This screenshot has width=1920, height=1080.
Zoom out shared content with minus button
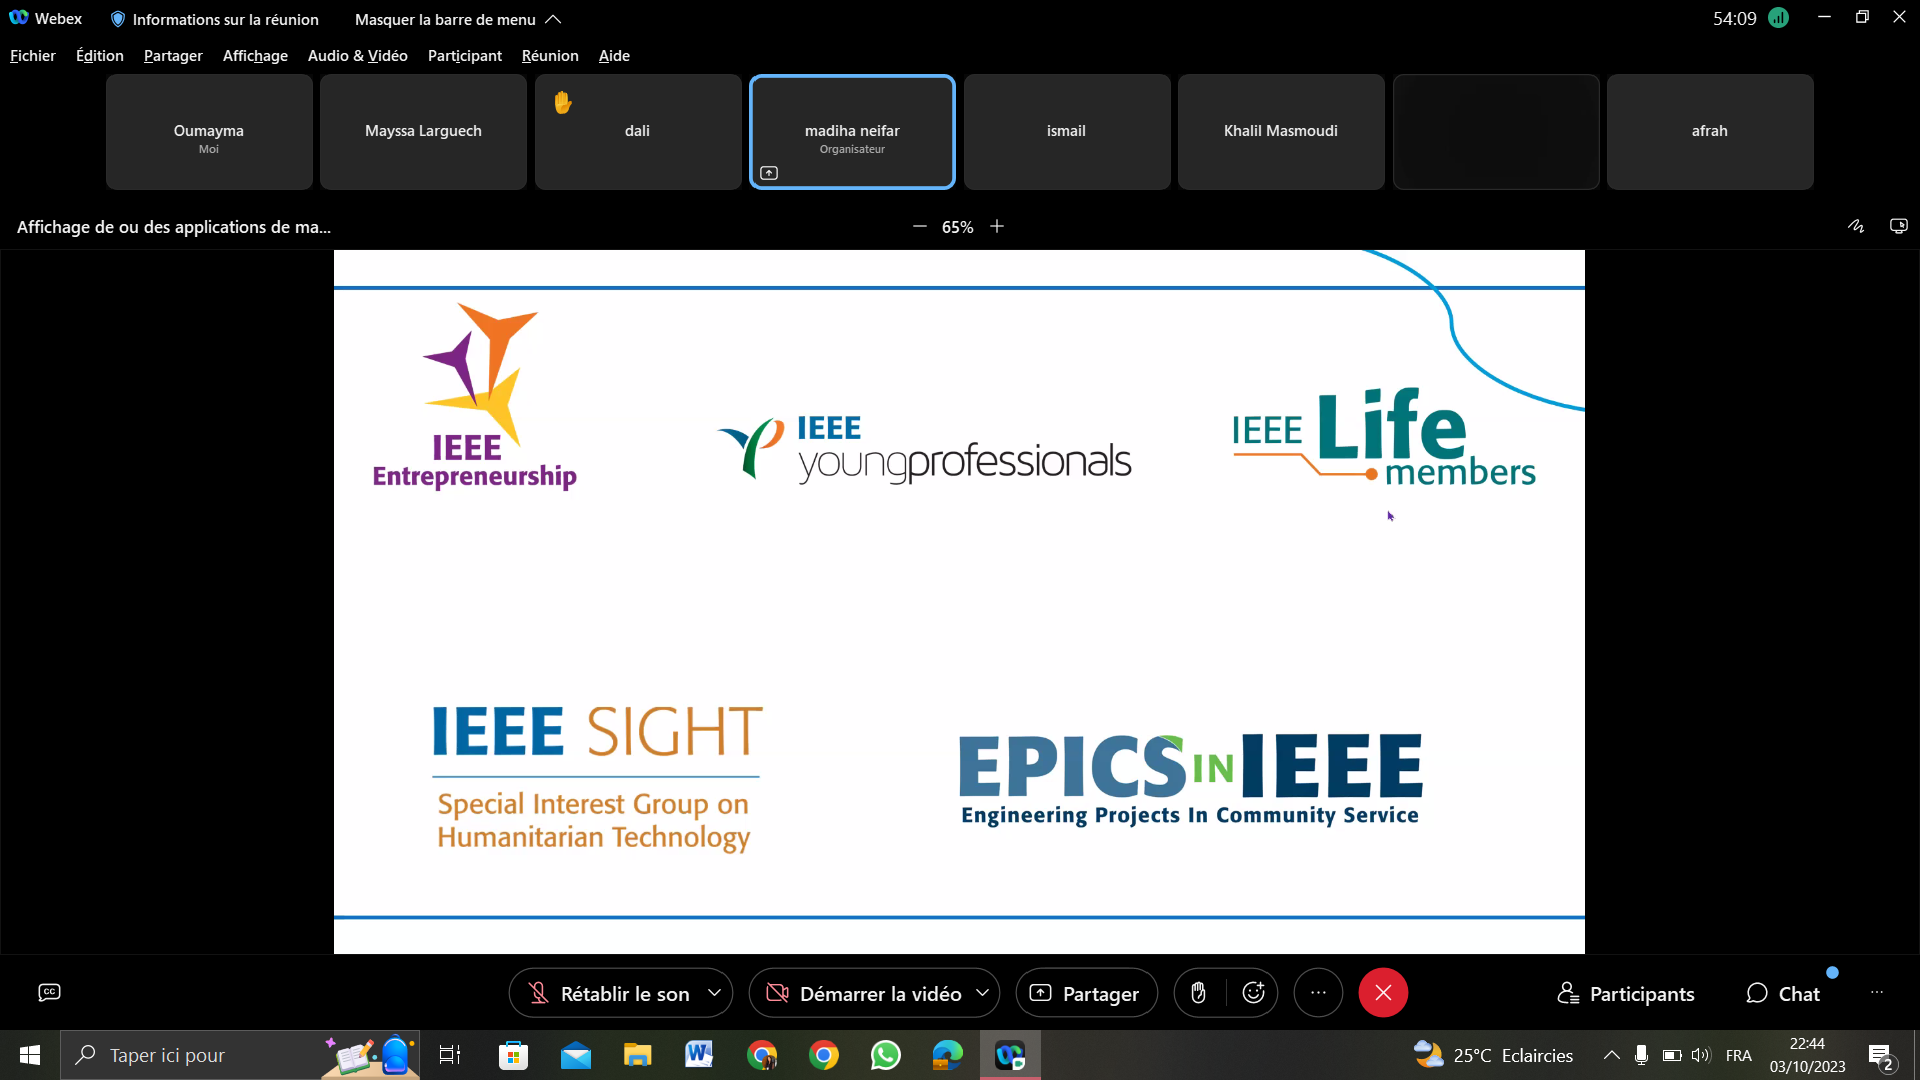(920, 227)
